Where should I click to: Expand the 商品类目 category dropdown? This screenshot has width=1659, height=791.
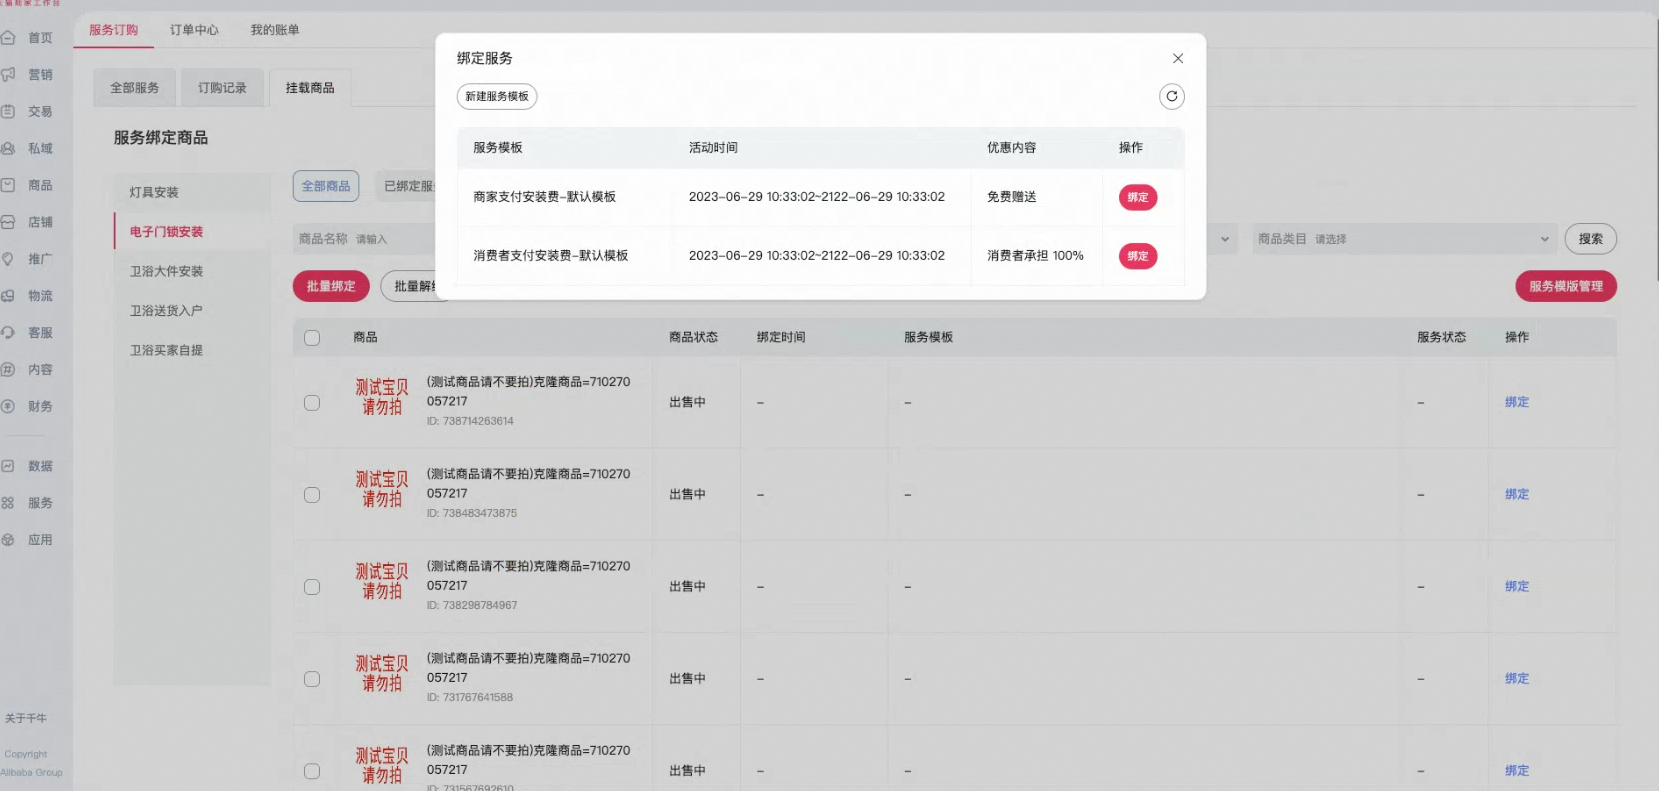(x=1405, y=239)
